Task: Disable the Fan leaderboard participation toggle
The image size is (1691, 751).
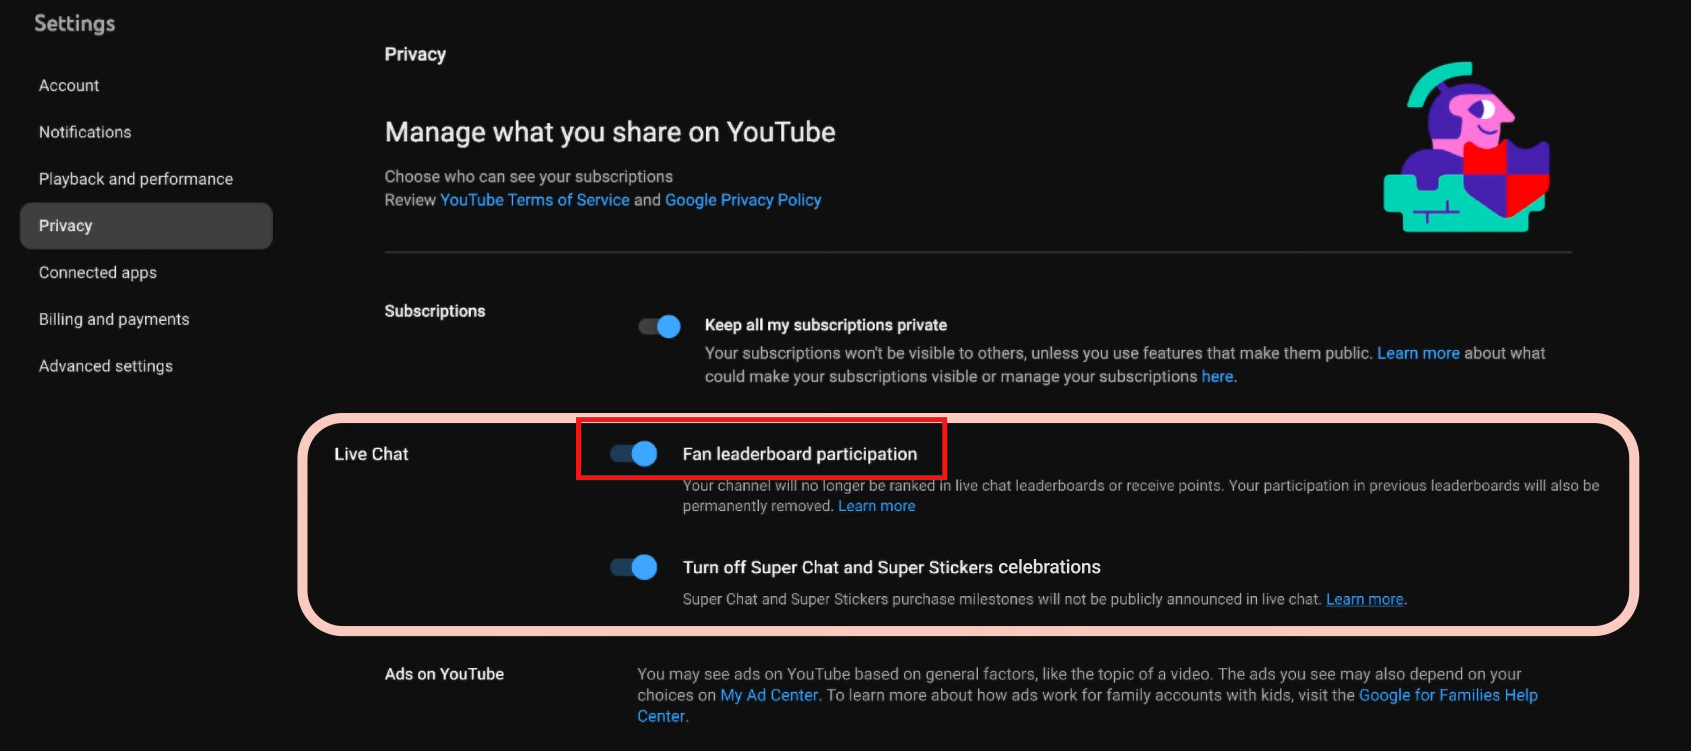Action: click(633, 454)
